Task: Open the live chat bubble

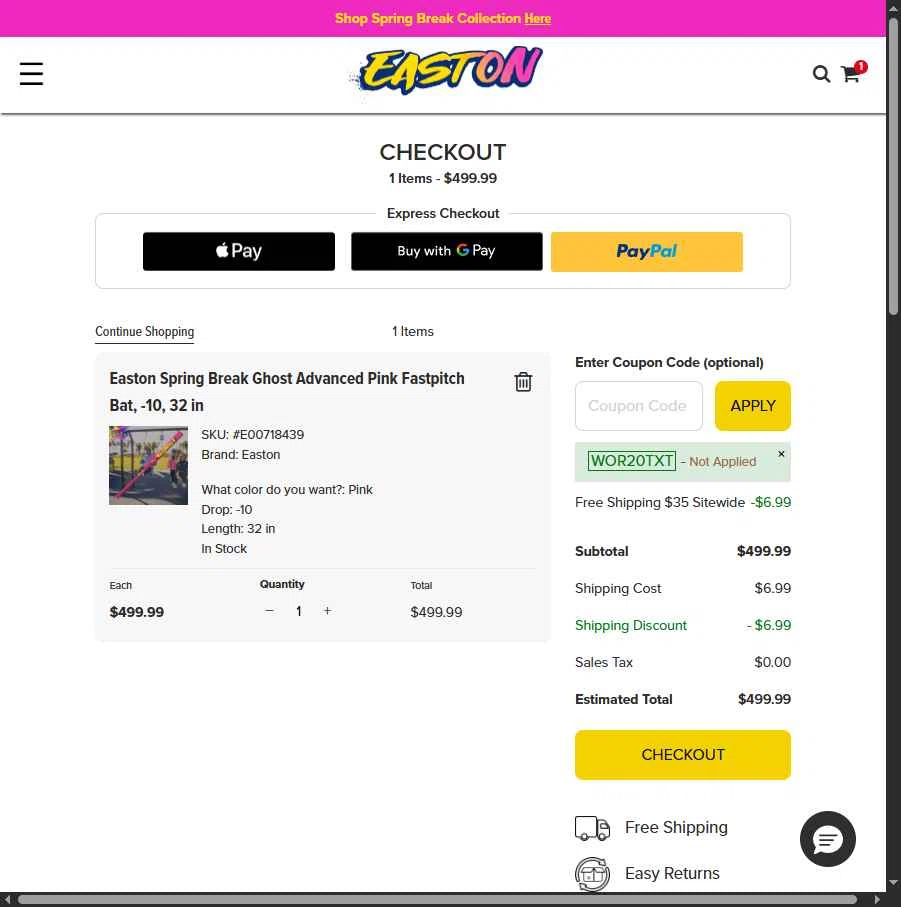Action: 828,839
